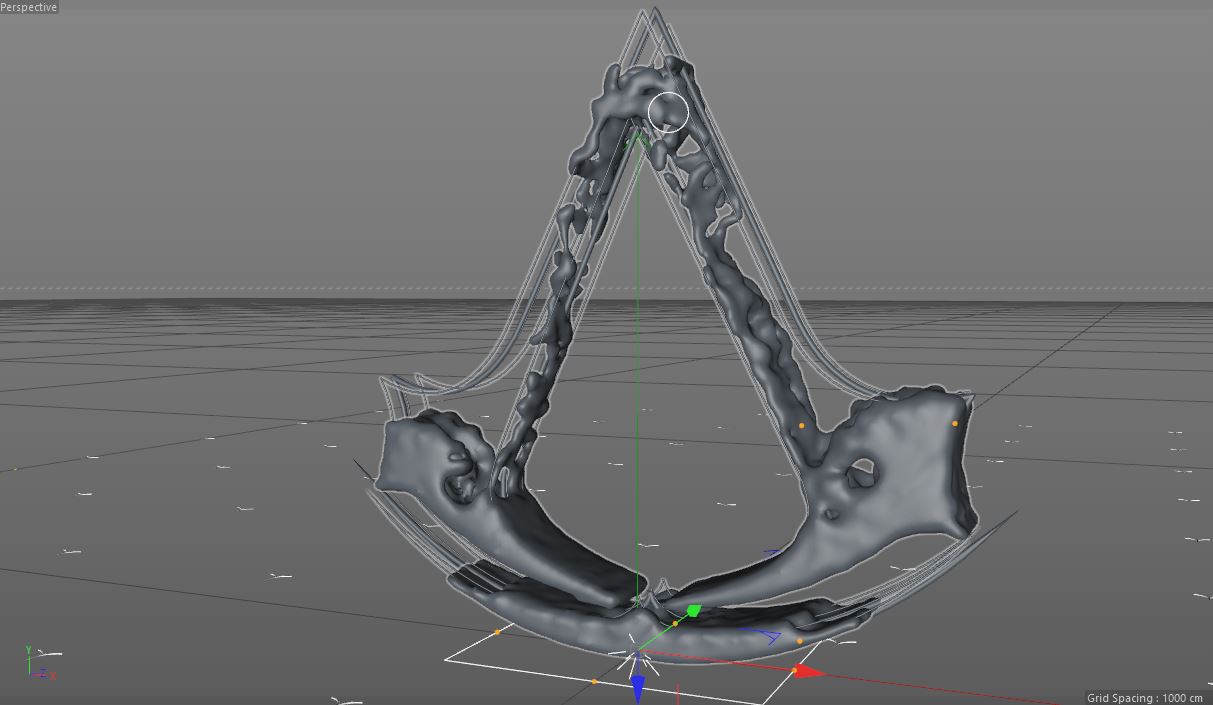
Task: Select the blue Z-axis arrow handle
Action: click(x=637, y=688)
